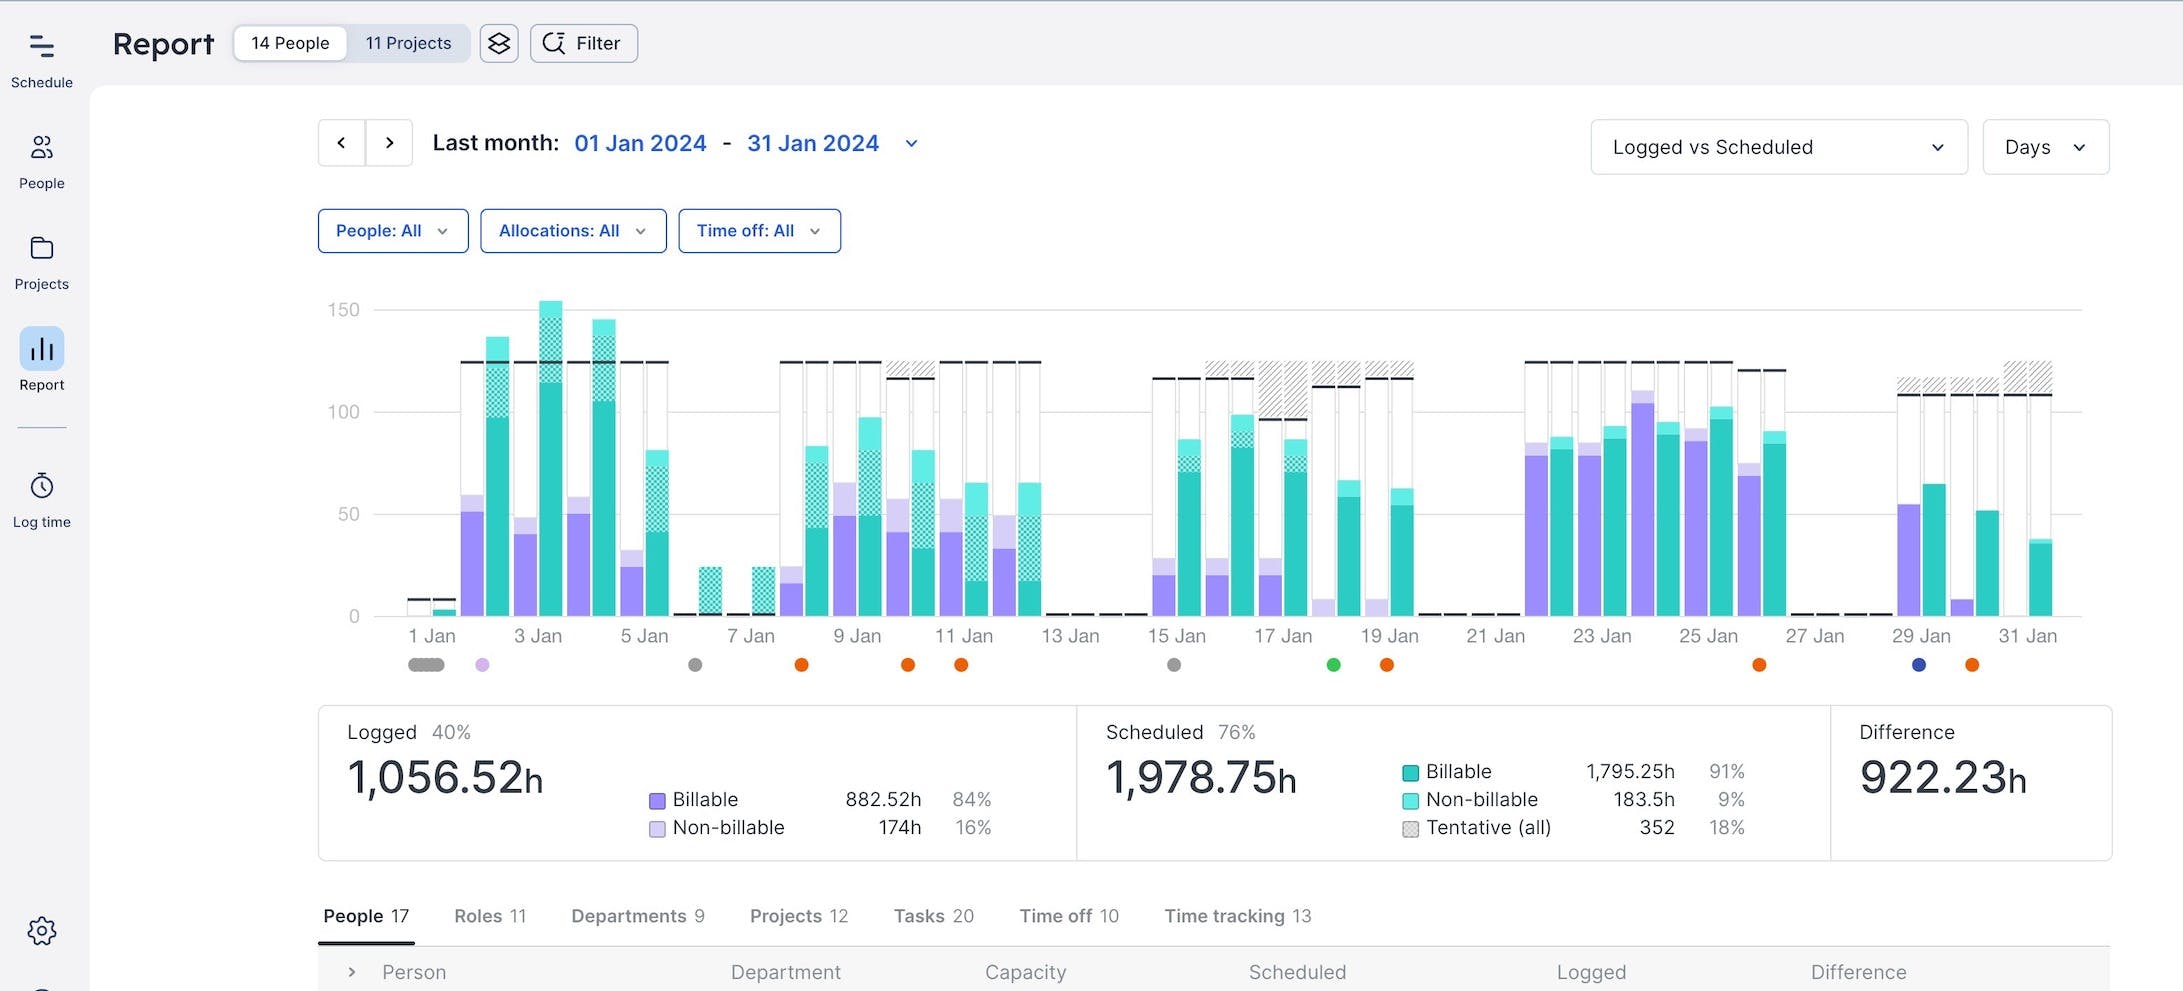
Task: Click the grouping layers icon beside Filter
Action: tap(499, 43)
